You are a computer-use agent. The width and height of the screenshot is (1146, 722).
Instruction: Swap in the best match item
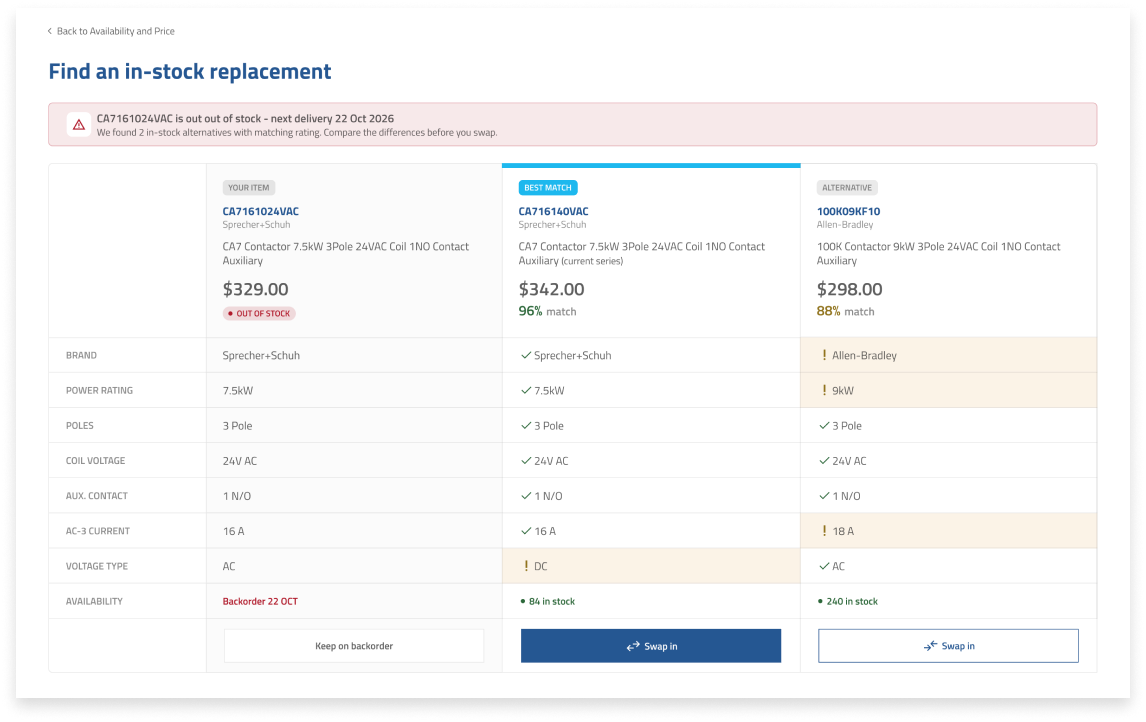(x=650, y=646)
